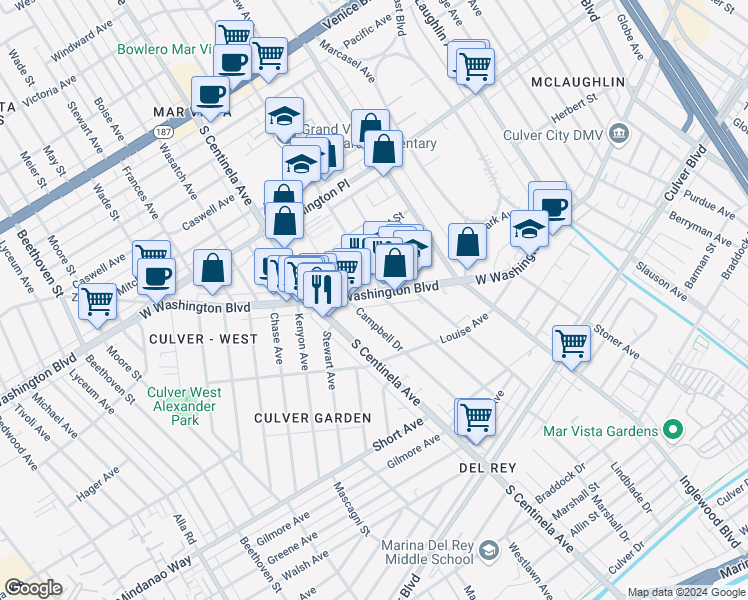Select the coffee cup marker beside Caswell Ave label
The image size is (748, 600).
point(156,278)
